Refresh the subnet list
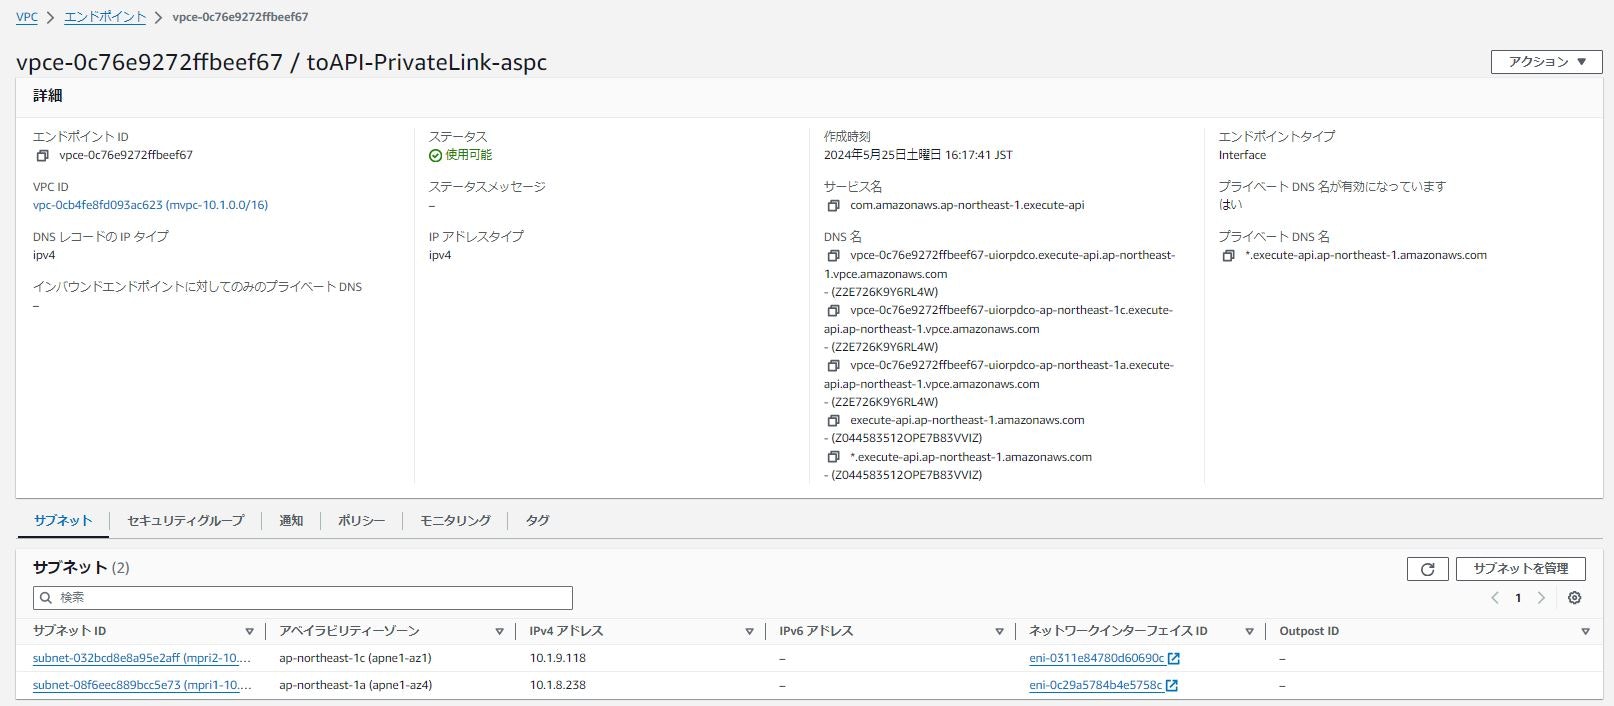The width and height of the screenshot is (1614, 706). click(x=1427, y=569)
